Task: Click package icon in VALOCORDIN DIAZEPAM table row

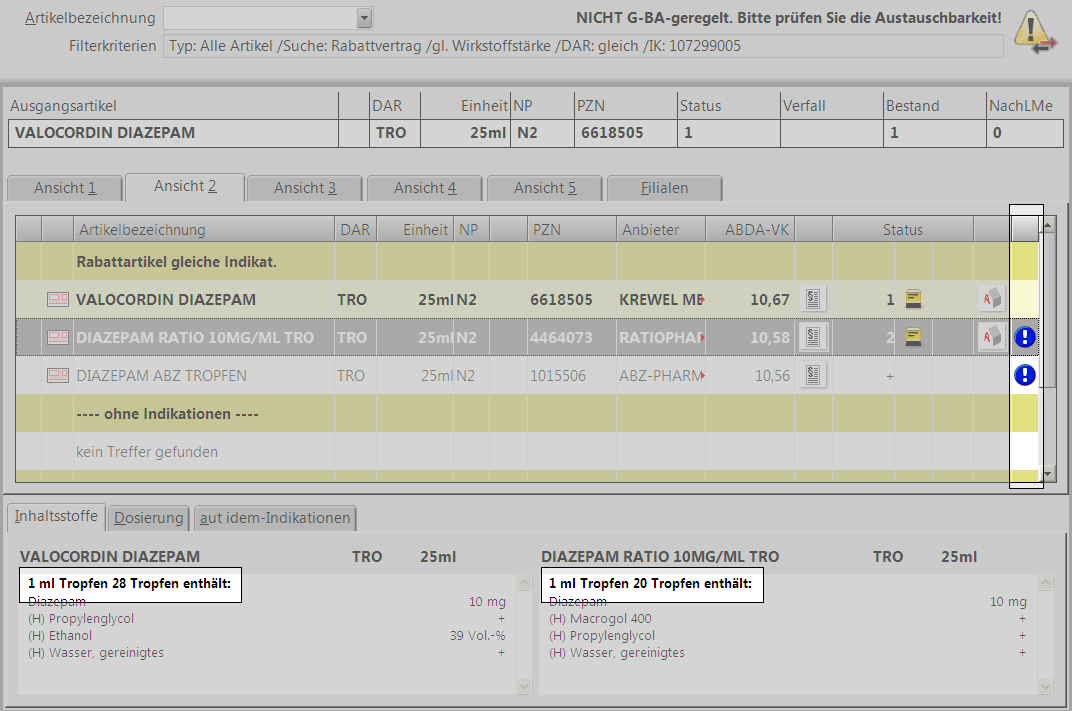Action: [991, 299]
